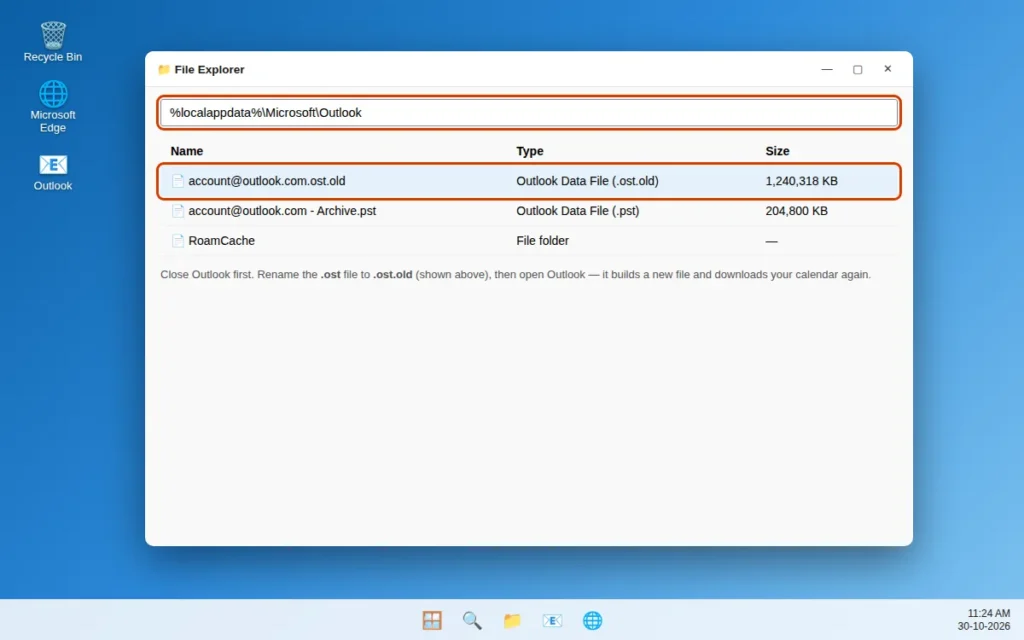Click the taskbar clock showing 11:24 AM

tap(988, 613)
